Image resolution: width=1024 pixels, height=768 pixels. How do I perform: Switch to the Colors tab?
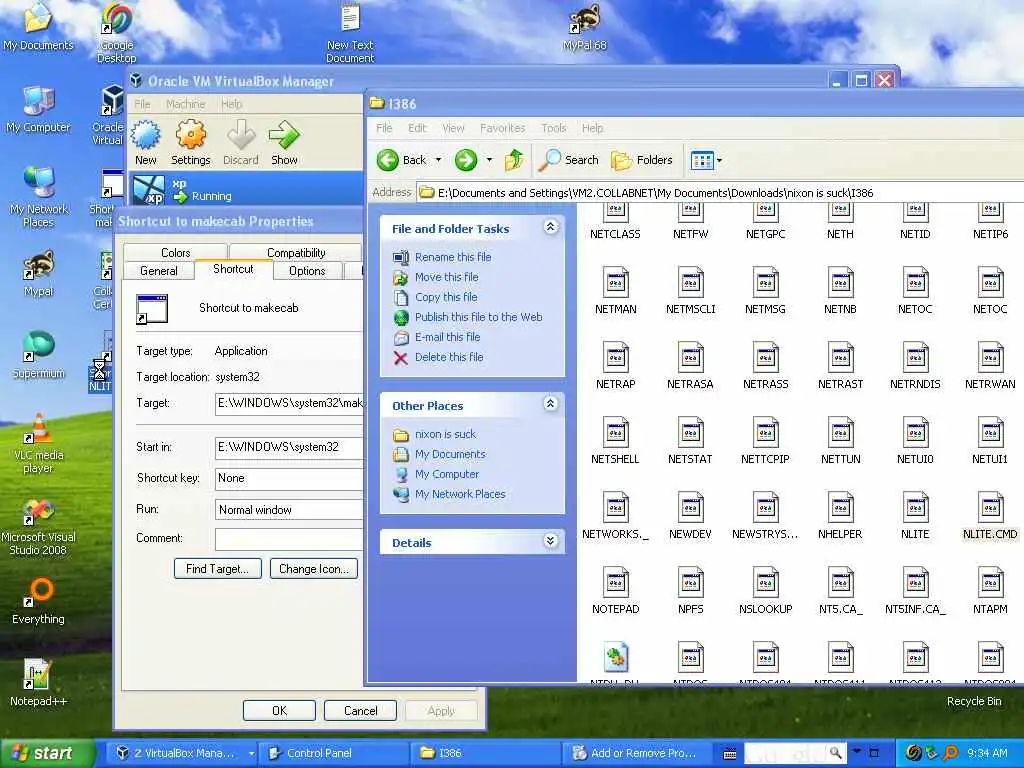click(x=176, y=252)
